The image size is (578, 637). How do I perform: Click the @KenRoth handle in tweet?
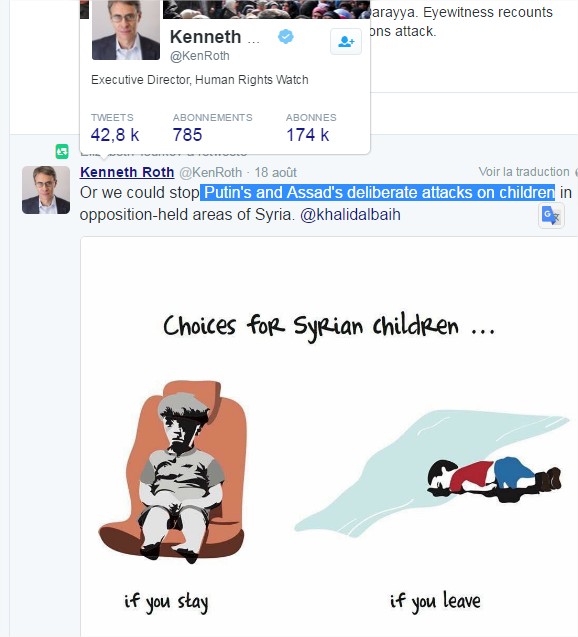210,173
